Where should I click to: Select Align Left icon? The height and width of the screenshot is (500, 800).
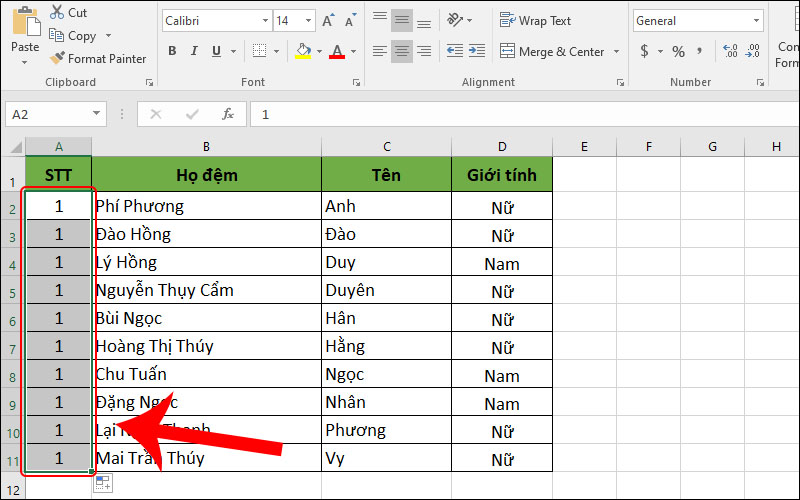point(380,51)
